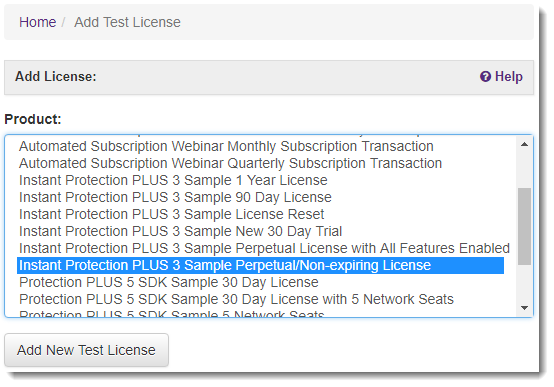Screen dimensions: 554x387
Task: Click the Help question mark icon
Action: click(x=485, y=76)
